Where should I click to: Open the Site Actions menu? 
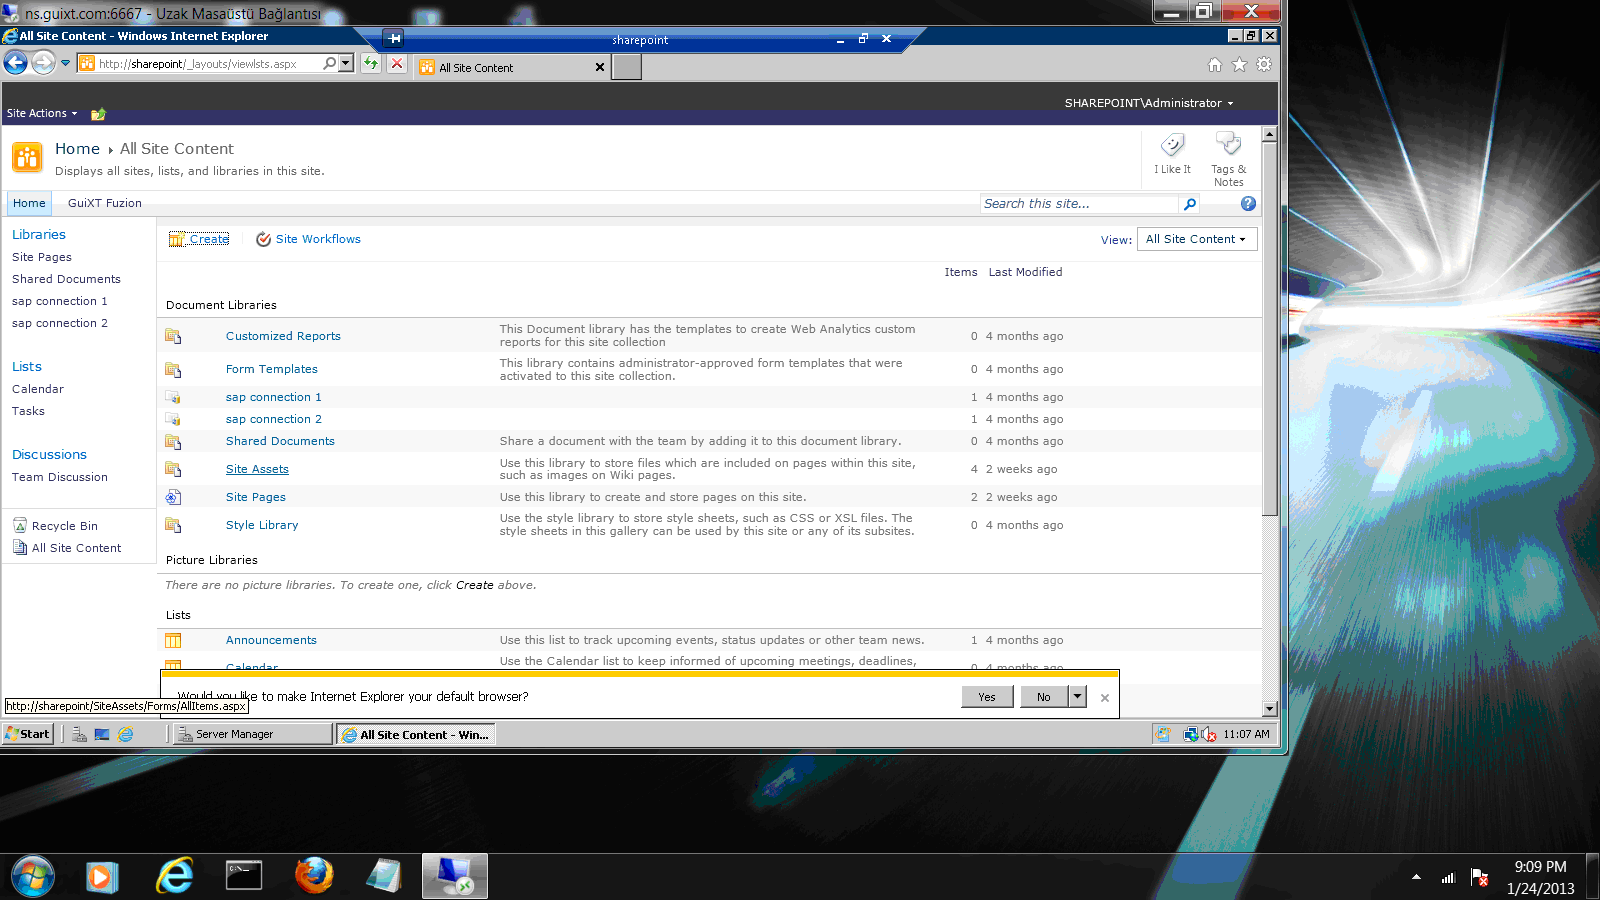coord(42,113)
